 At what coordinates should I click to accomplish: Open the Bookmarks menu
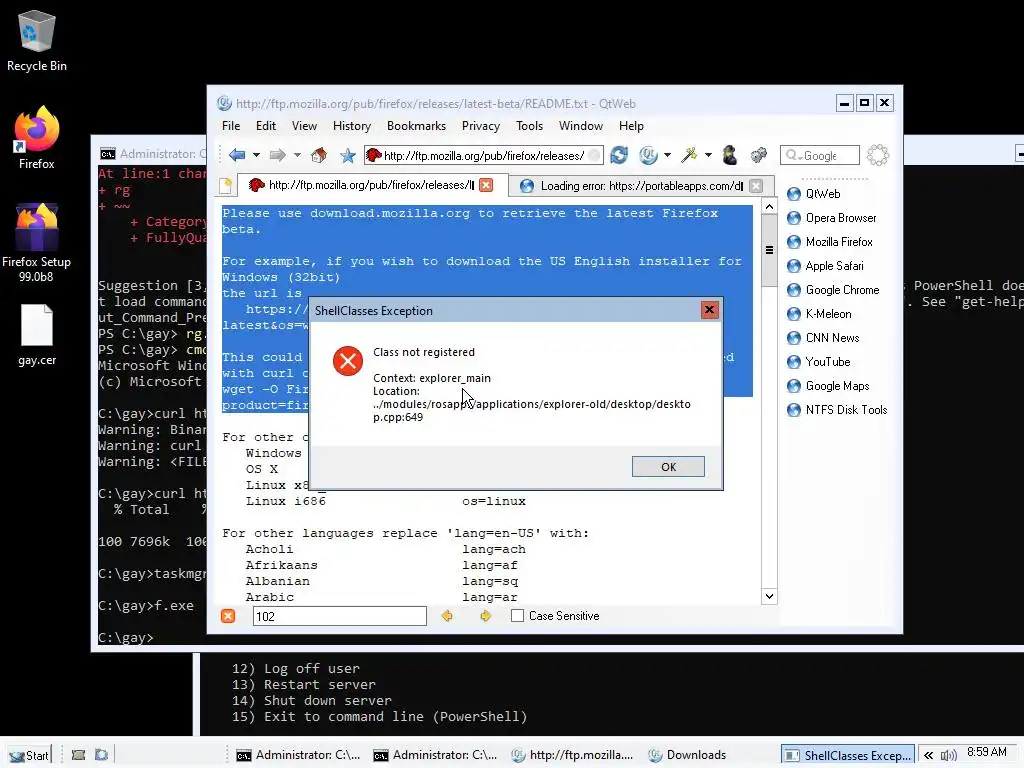pyautogui.click(x=416, y=125)
